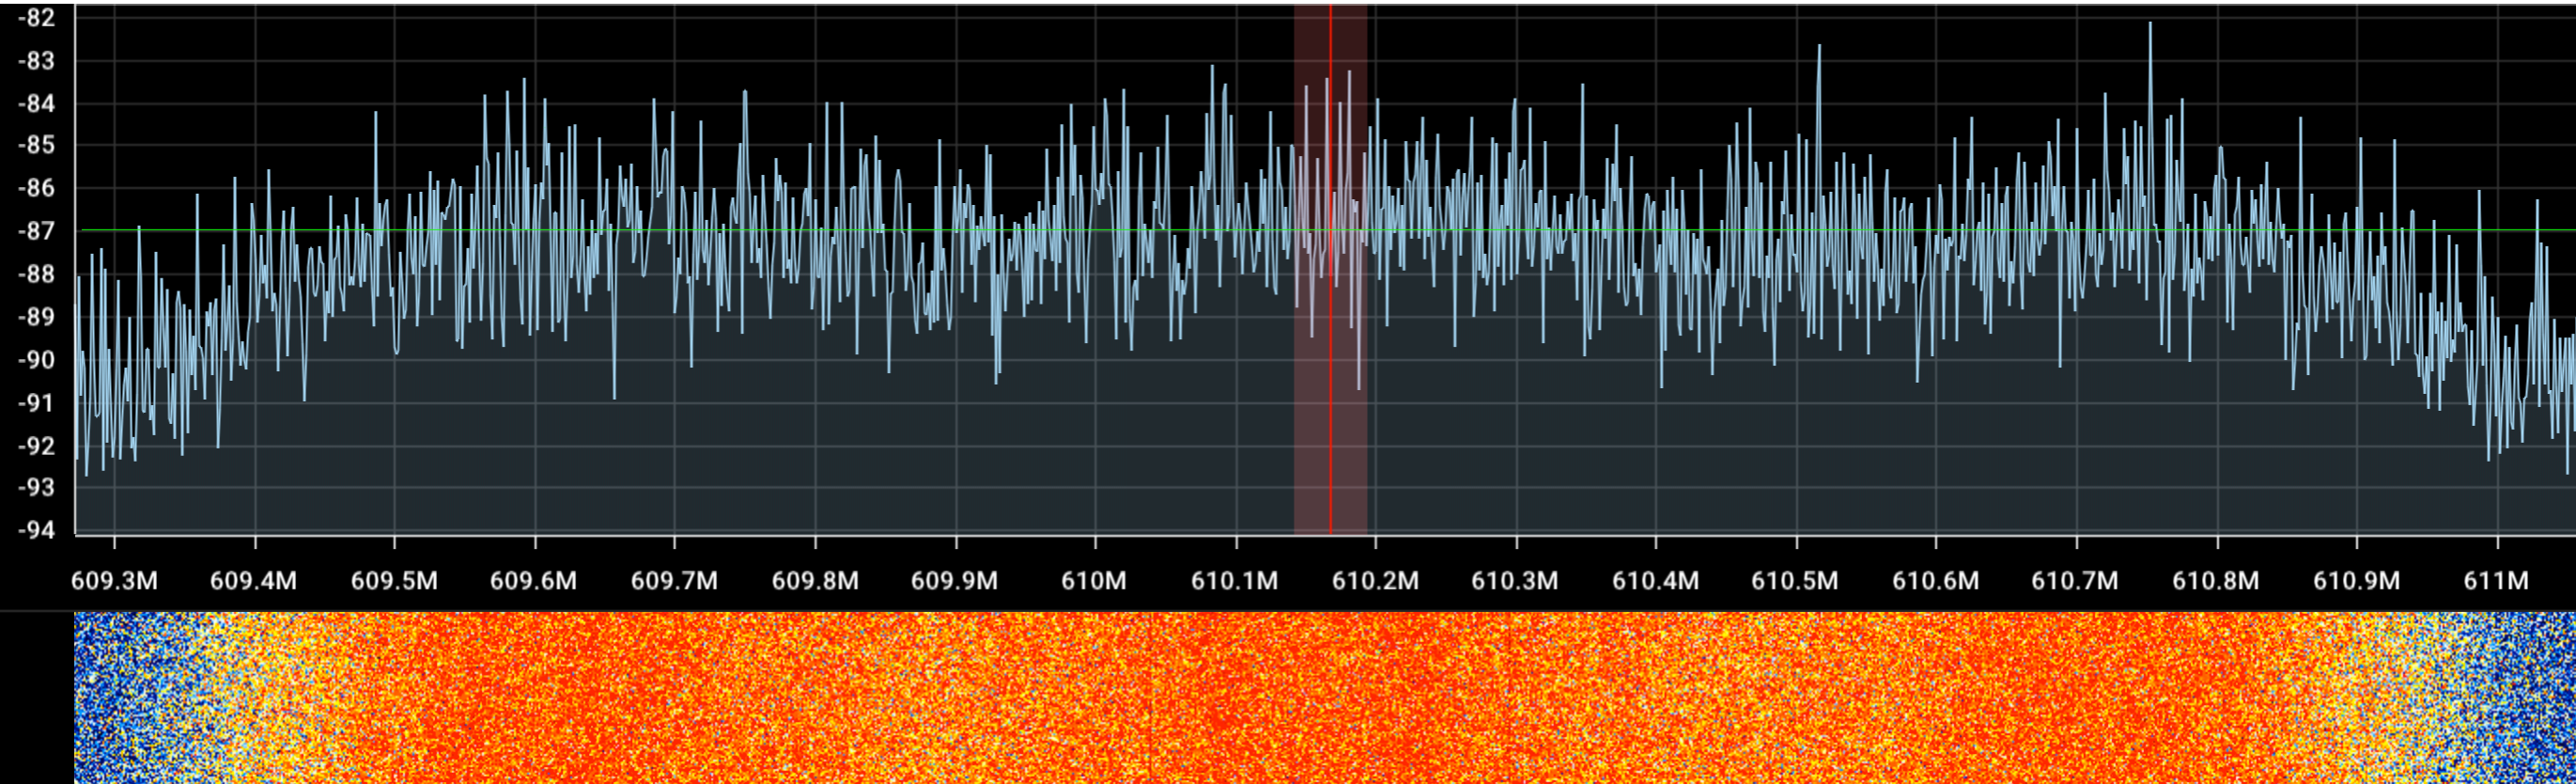This screenshot has width=2576, height=784.
Task: Click the 609.9M frequency axis label
Action: point(955,581)
